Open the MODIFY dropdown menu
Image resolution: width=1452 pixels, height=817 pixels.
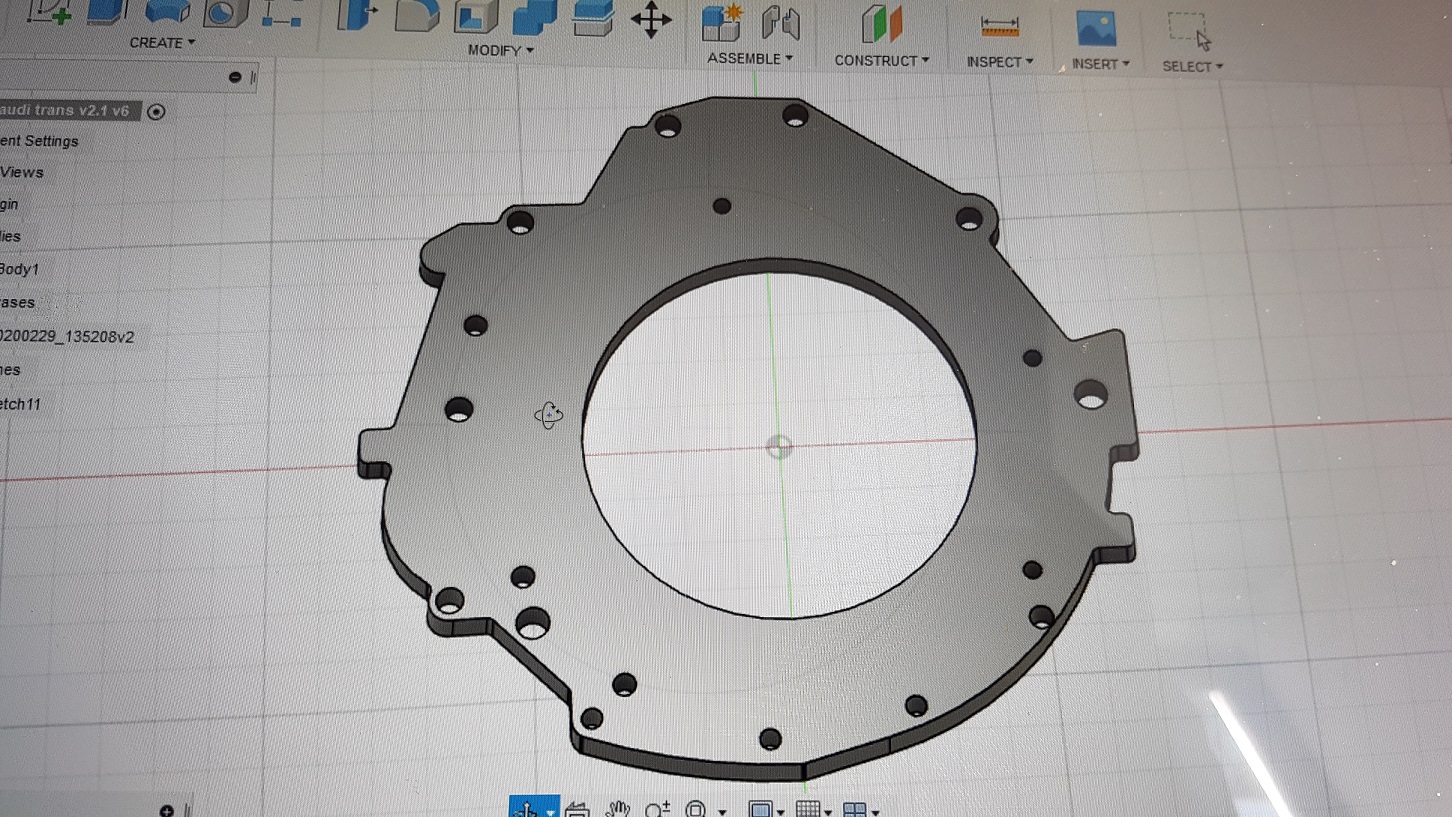click(500, 50)
